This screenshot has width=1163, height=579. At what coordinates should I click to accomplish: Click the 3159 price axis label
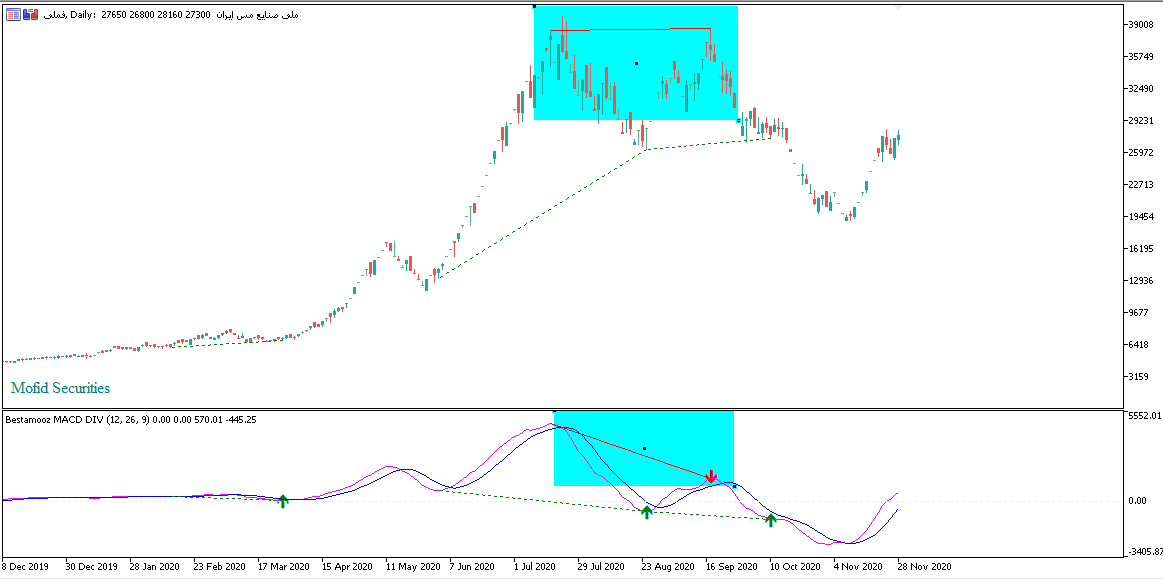[1139, 376]
